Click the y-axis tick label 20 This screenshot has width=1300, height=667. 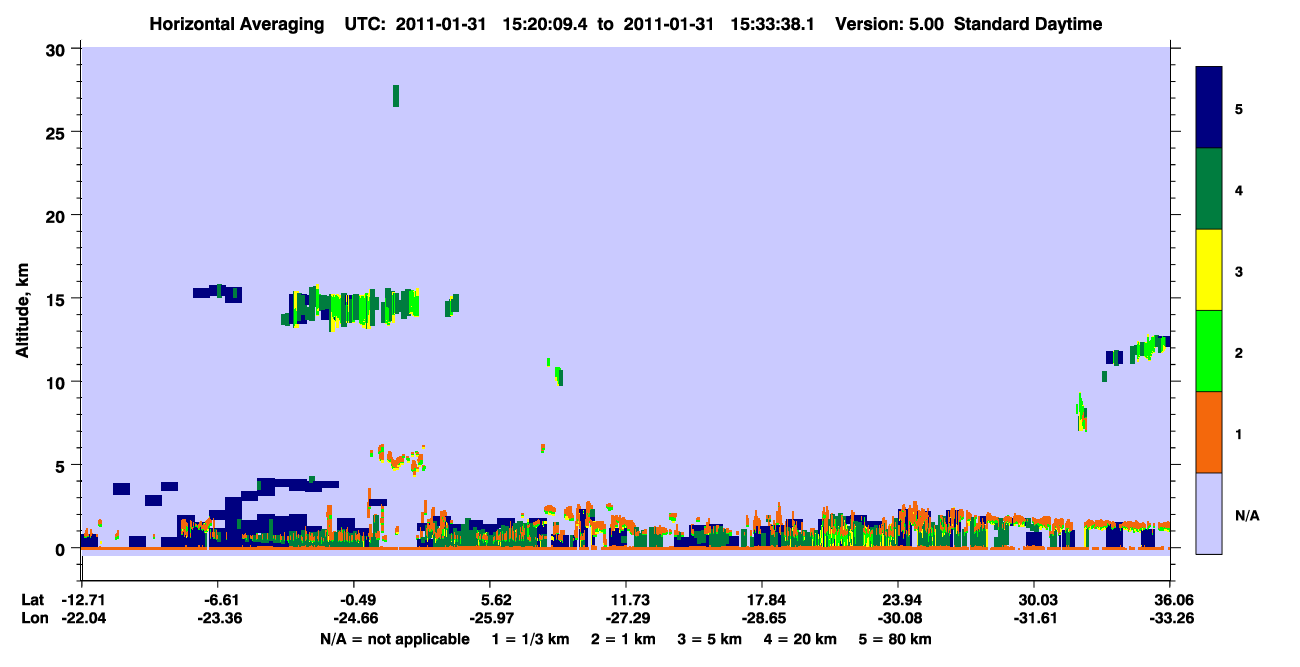(57, 215)
